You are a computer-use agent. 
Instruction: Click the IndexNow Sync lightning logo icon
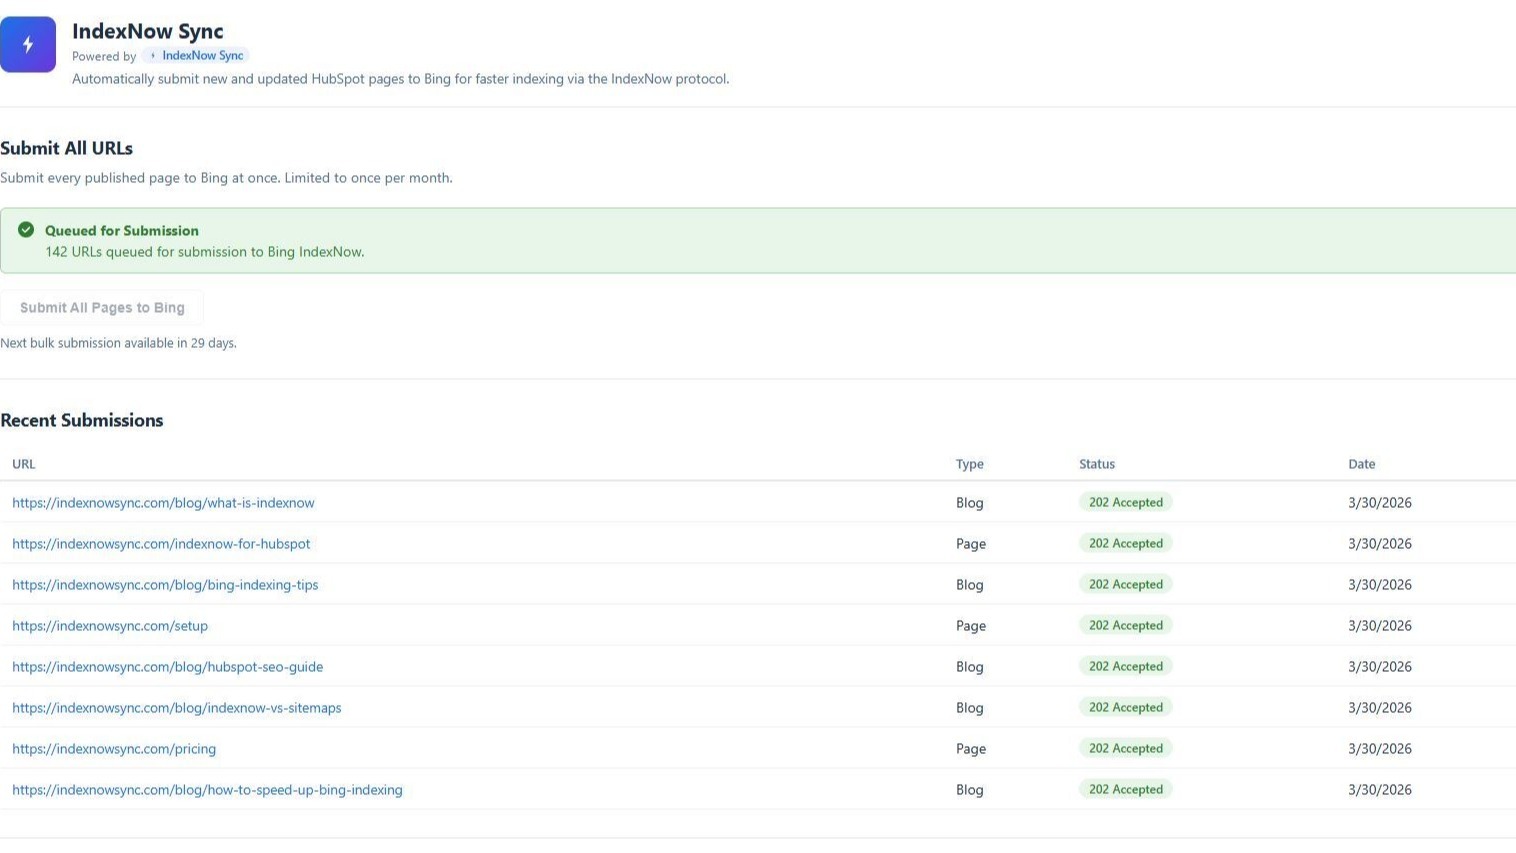[28, 44]
